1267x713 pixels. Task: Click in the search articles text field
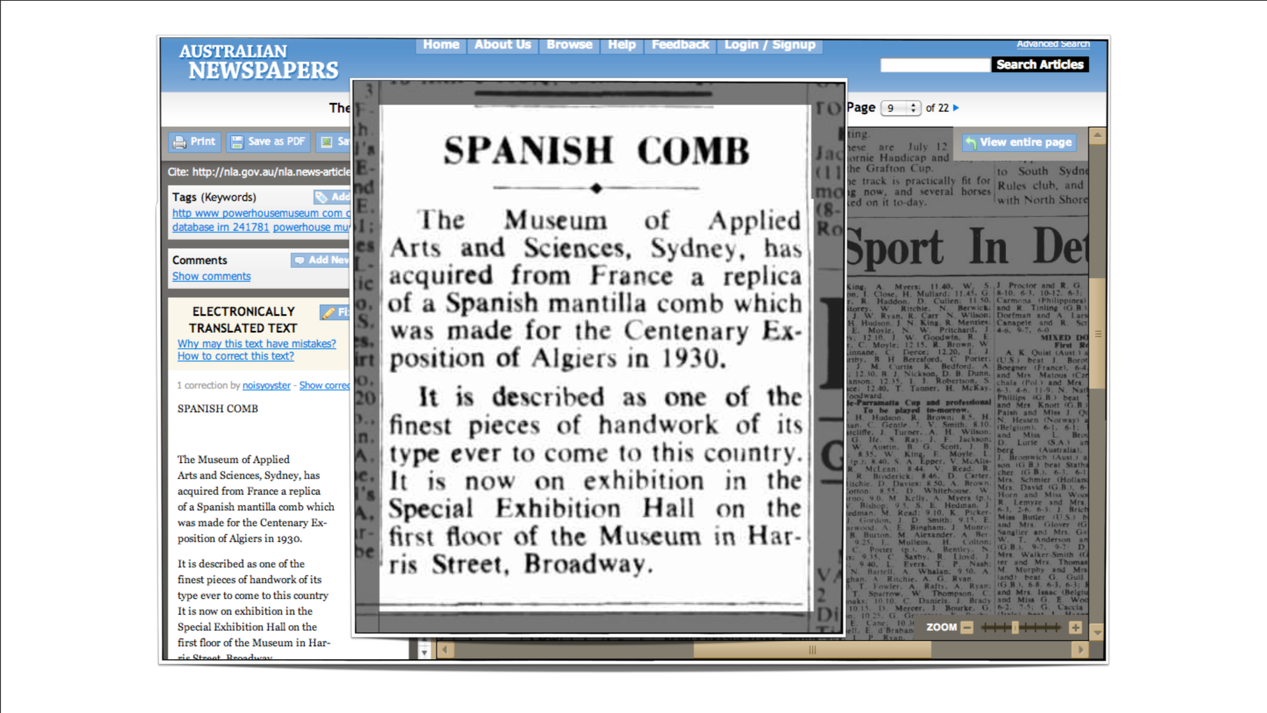935,65
